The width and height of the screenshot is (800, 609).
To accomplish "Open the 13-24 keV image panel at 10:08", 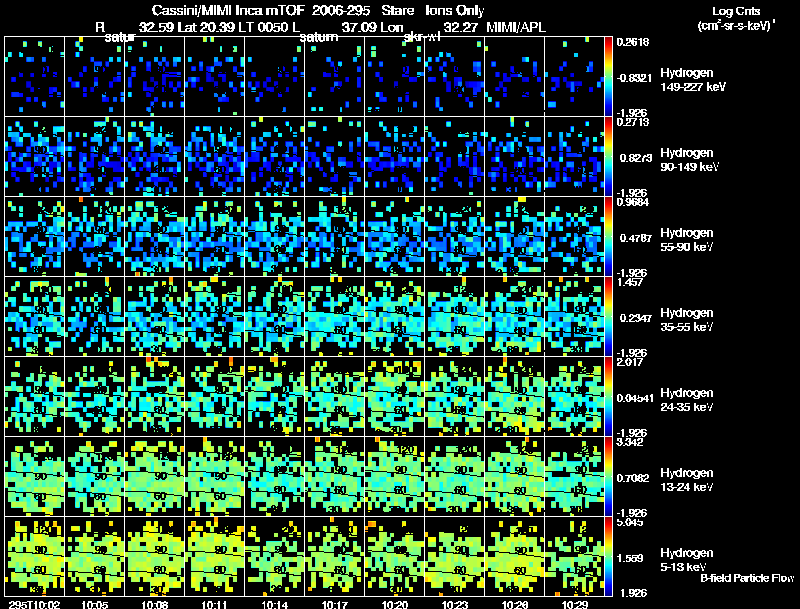I will pyautogui.click(x=155, y=476).
